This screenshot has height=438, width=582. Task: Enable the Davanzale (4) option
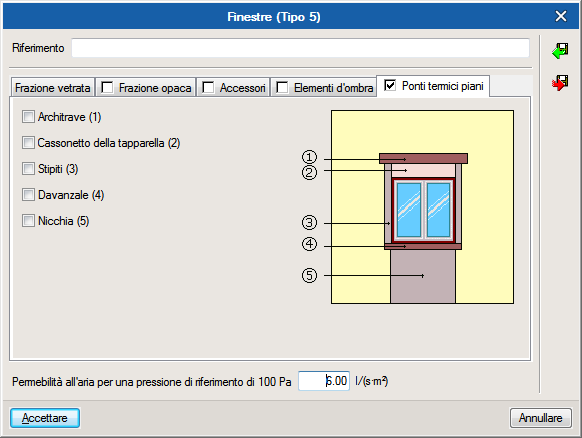point(28,195)
